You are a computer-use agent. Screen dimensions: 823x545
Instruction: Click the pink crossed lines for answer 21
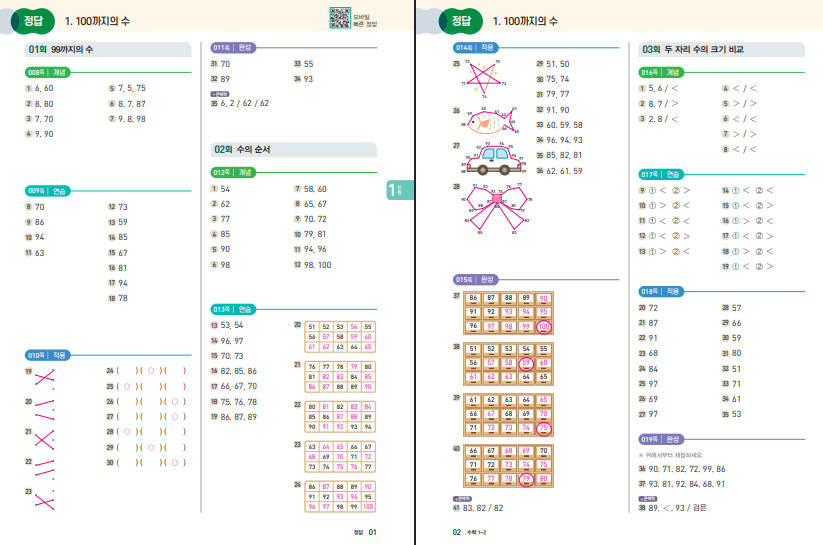click(45, 439)
